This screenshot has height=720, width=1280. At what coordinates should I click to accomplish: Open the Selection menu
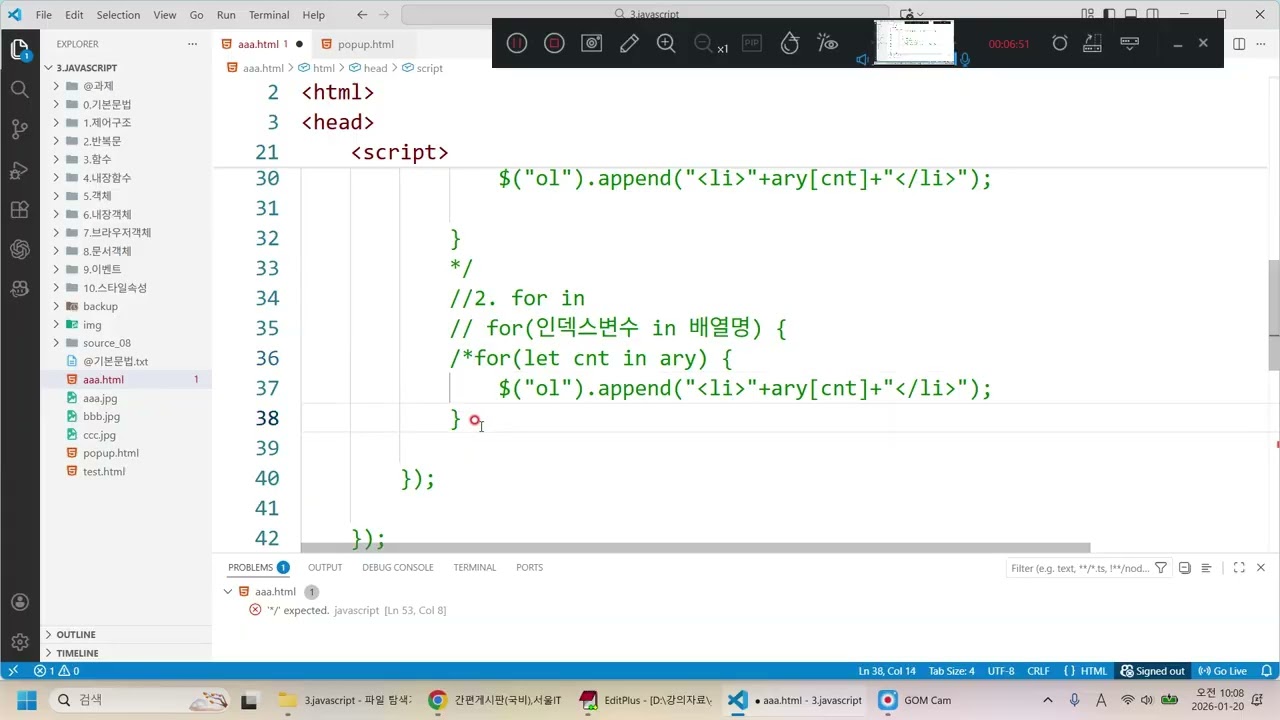(x=118, y=15)
